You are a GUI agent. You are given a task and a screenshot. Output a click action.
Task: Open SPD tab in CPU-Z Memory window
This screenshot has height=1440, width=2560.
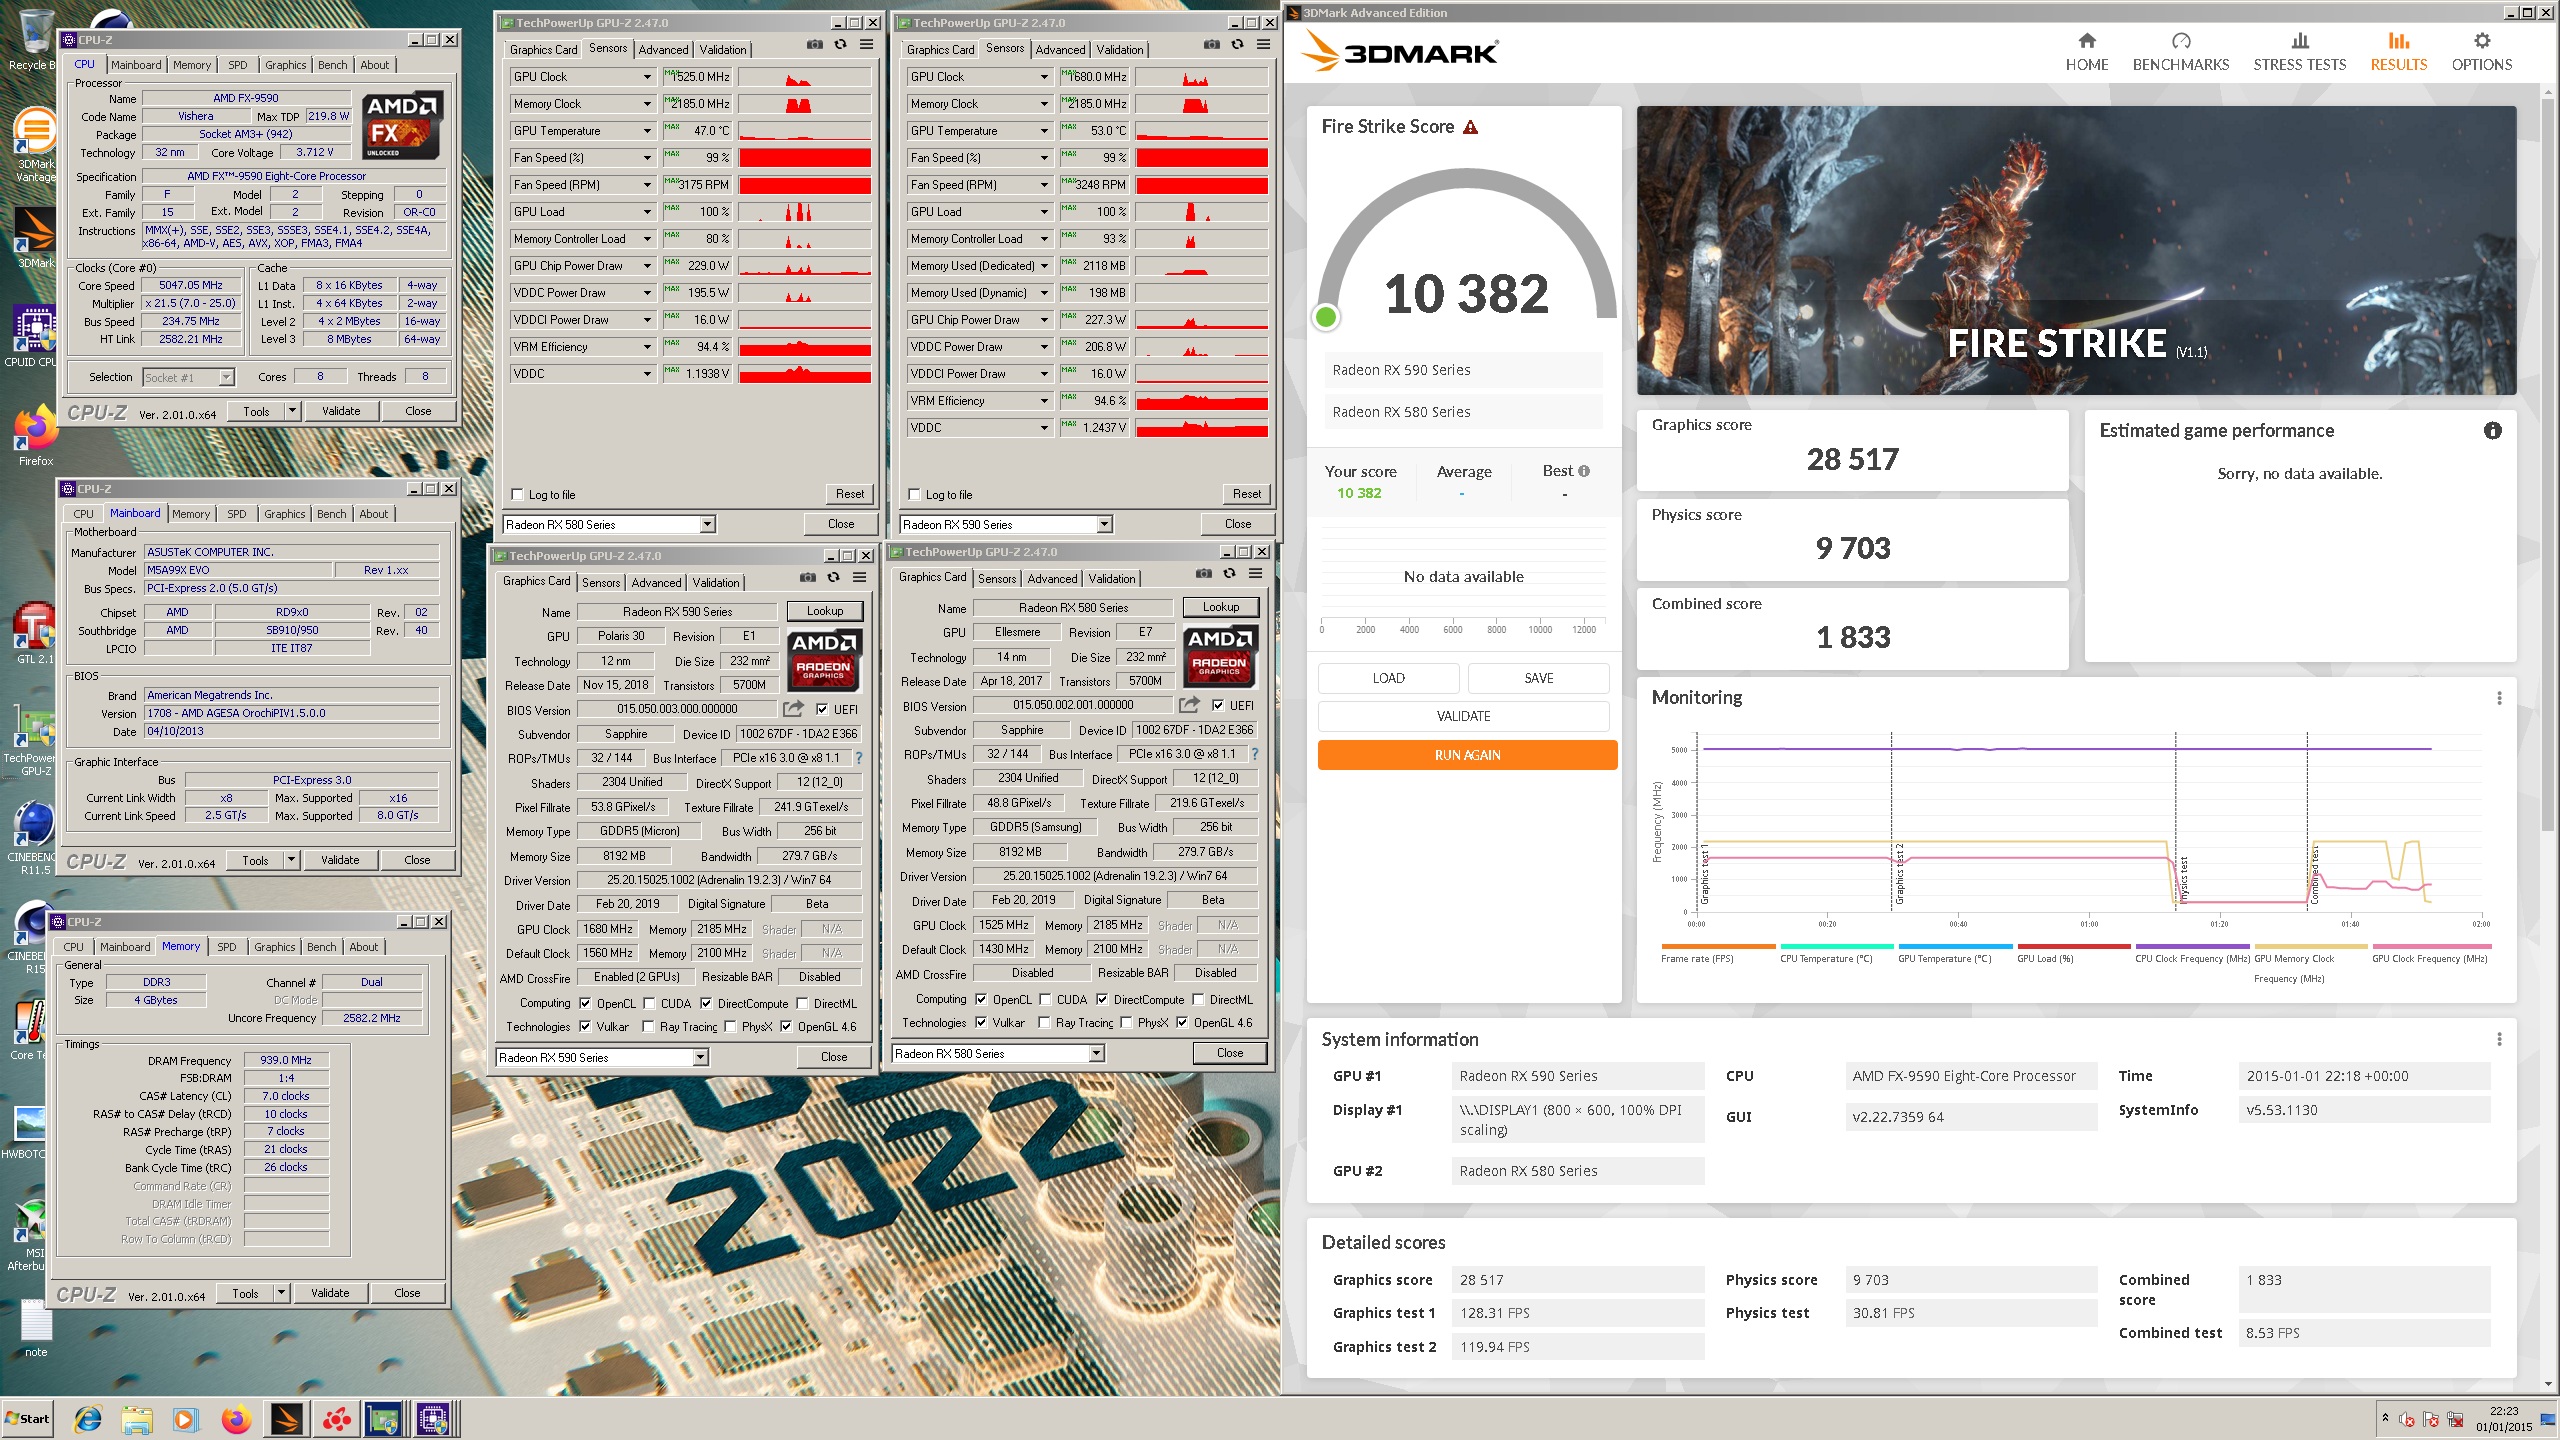227,947
